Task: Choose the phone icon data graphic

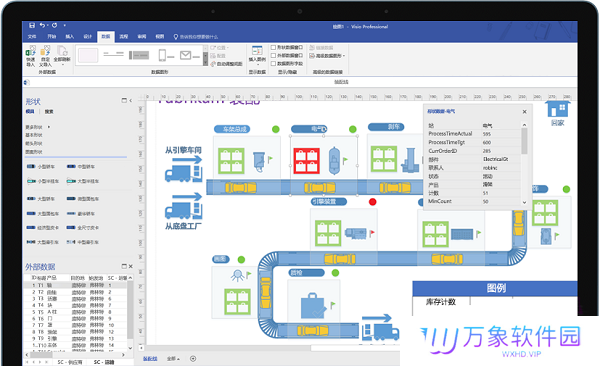Action: pos(166,56)
